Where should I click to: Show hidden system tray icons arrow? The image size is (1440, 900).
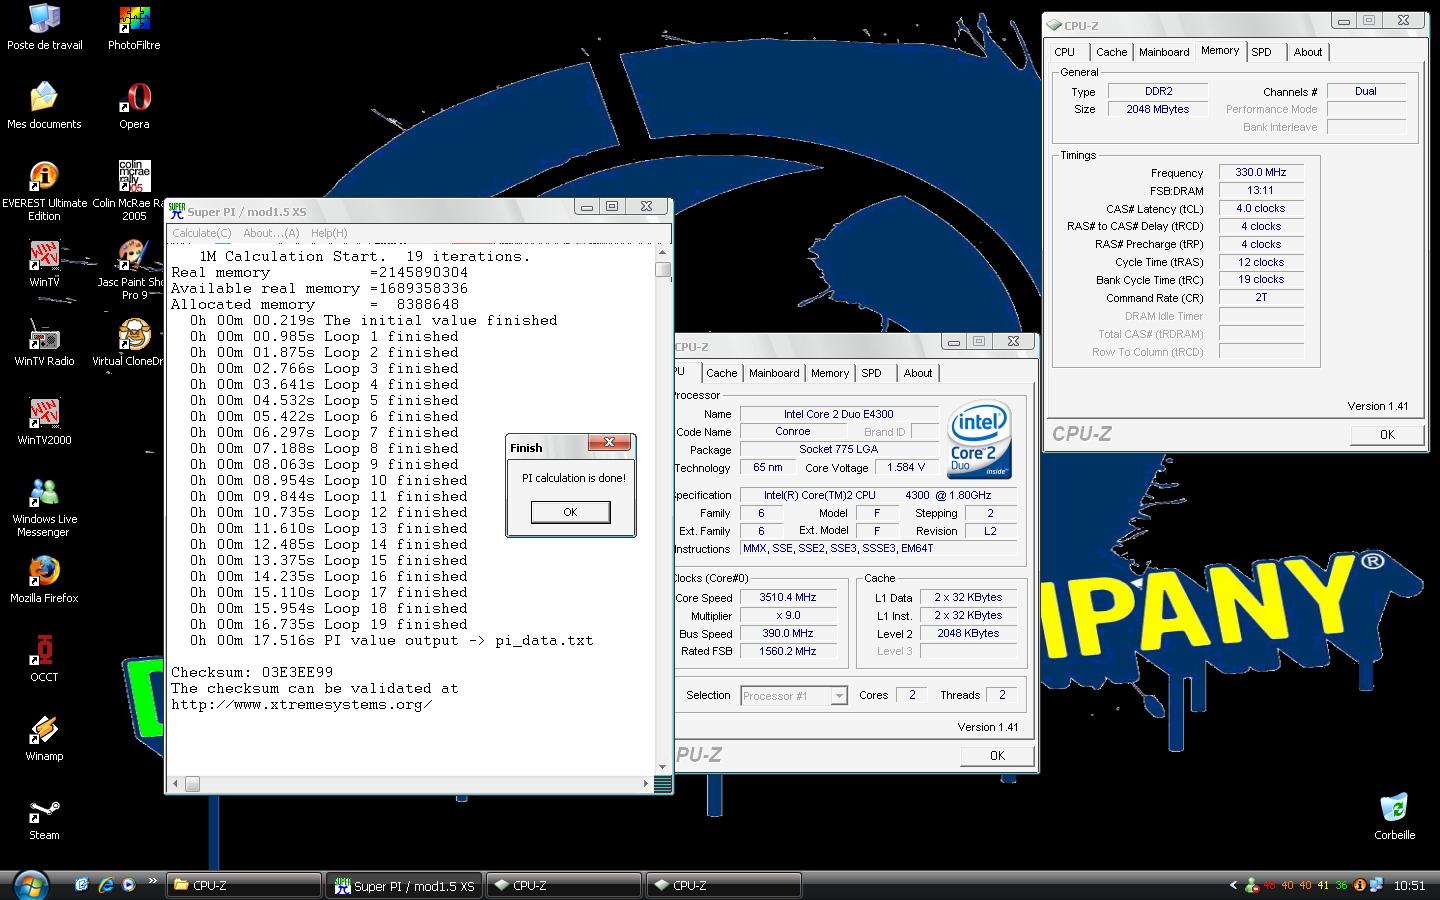pos(1233,885)
